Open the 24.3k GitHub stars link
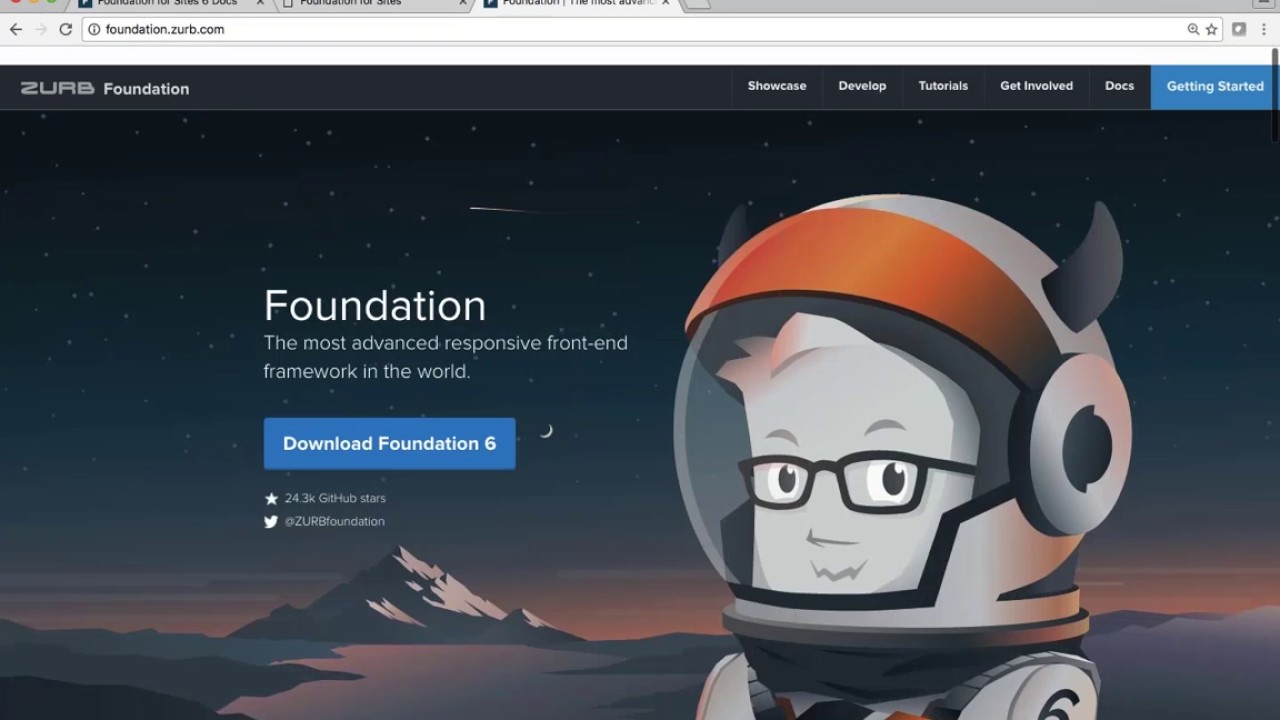 pyautogui.click(x=335, y=498)
